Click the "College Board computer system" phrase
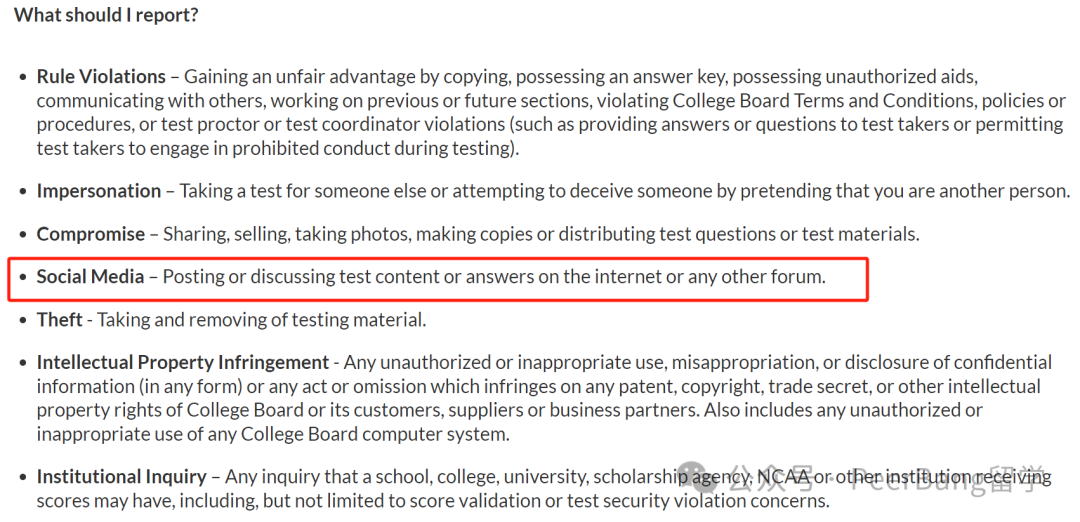The width and height of the screenshot is (1080, 522). (373, 434)
